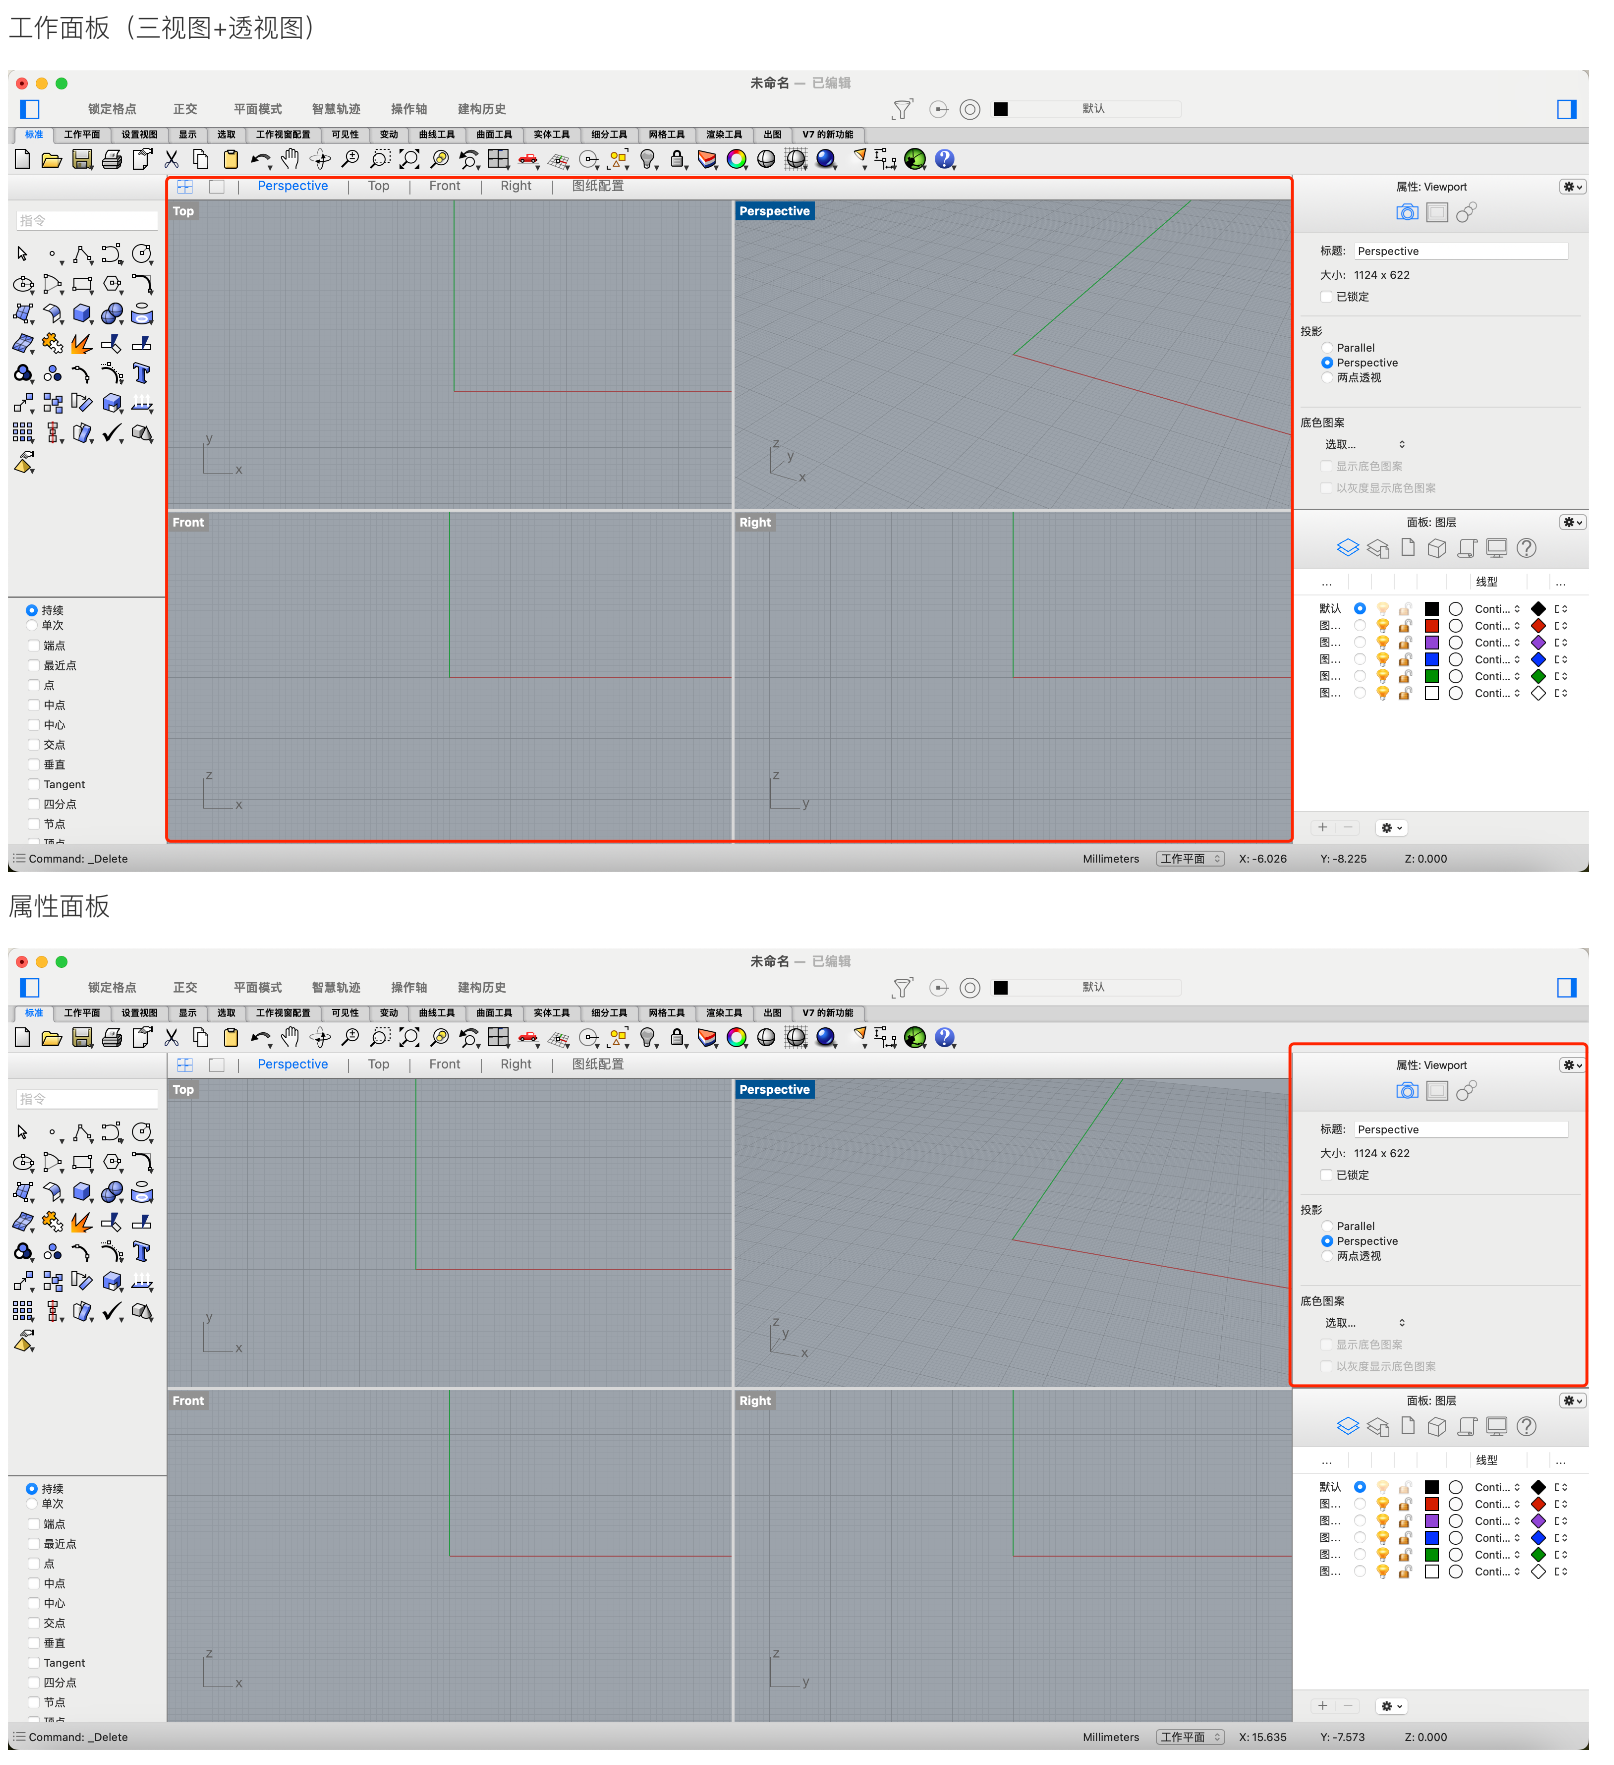Select Circle tool in upper left tool palette
Image resolution: width=1614 pixels, height=1765 pixels.
tap(142, 254)
